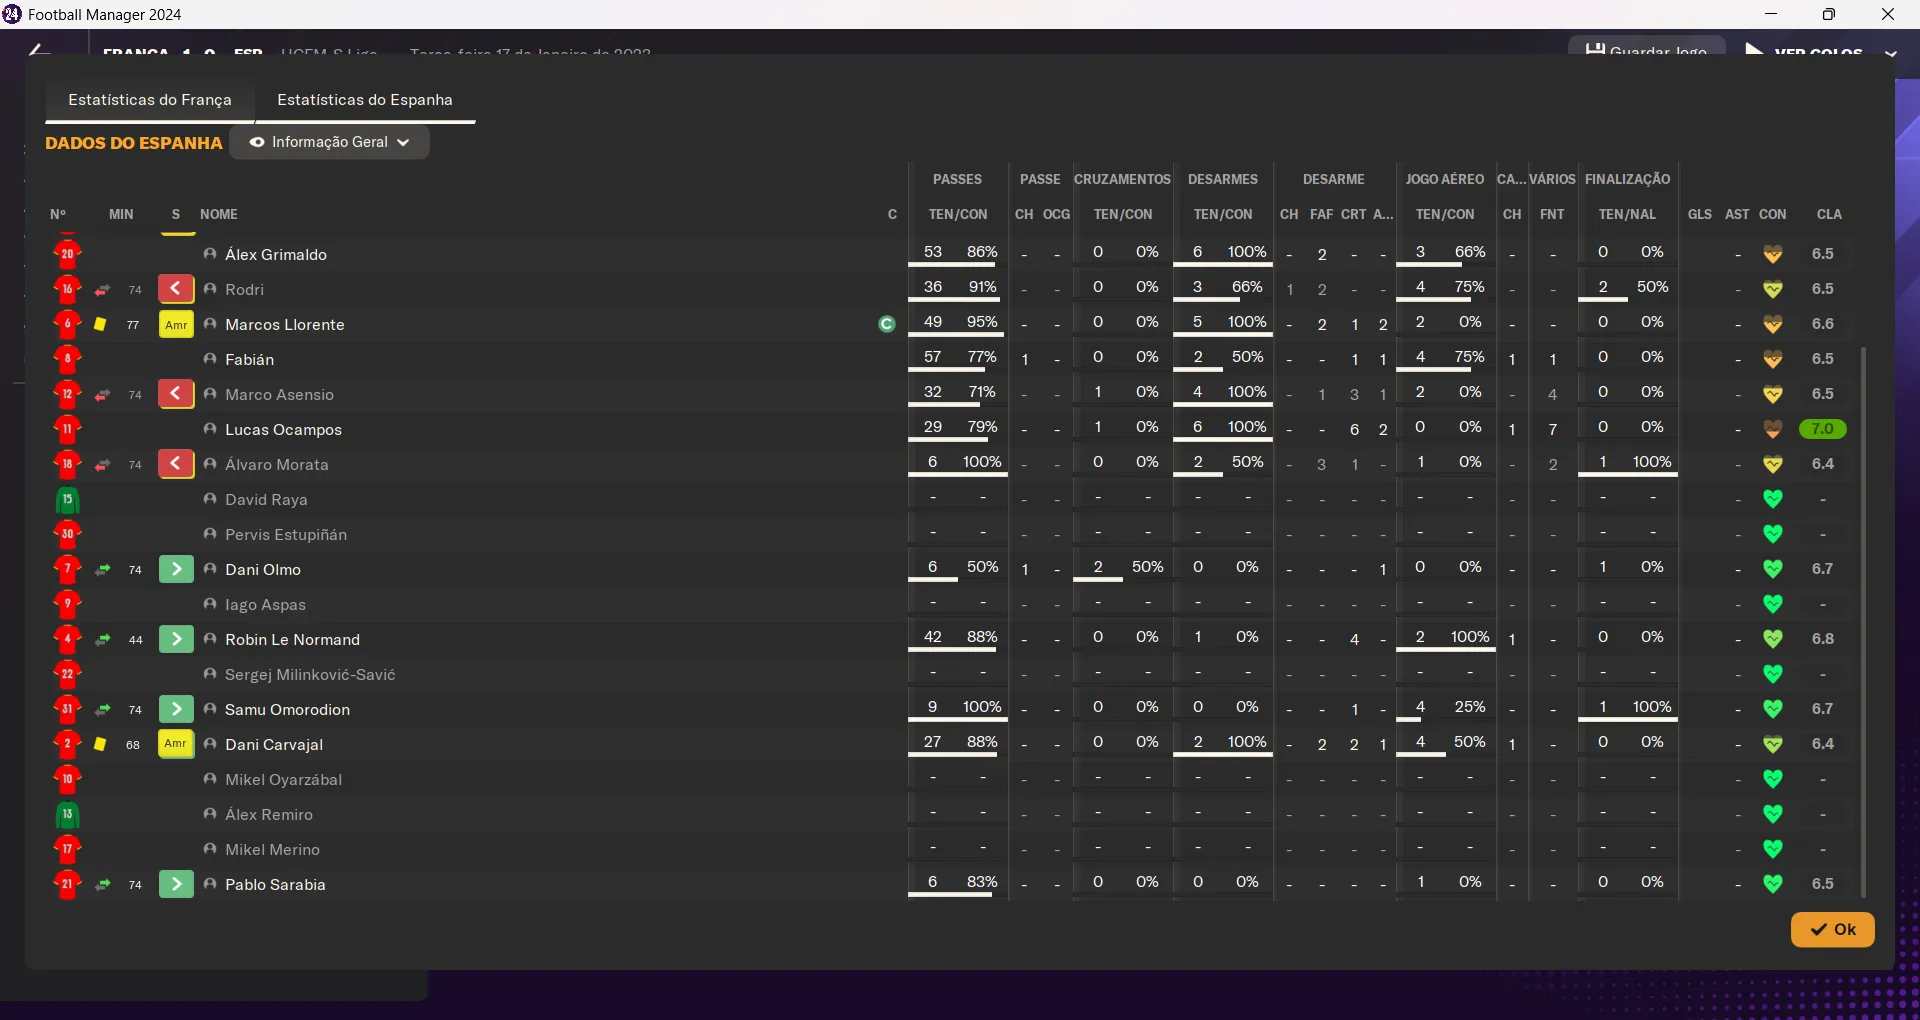Click the captain badge beside Marcos Llorente
Viewport: 1920px width, 1020px height.
coord(886,324)
